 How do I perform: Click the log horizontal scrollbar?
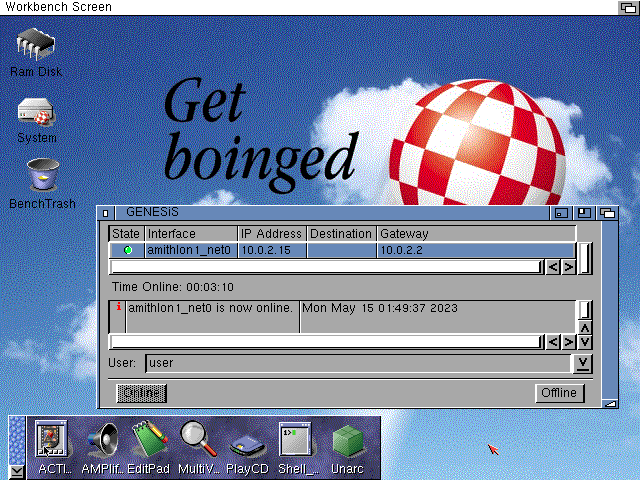pyautogui.click(x=327, y=342)
